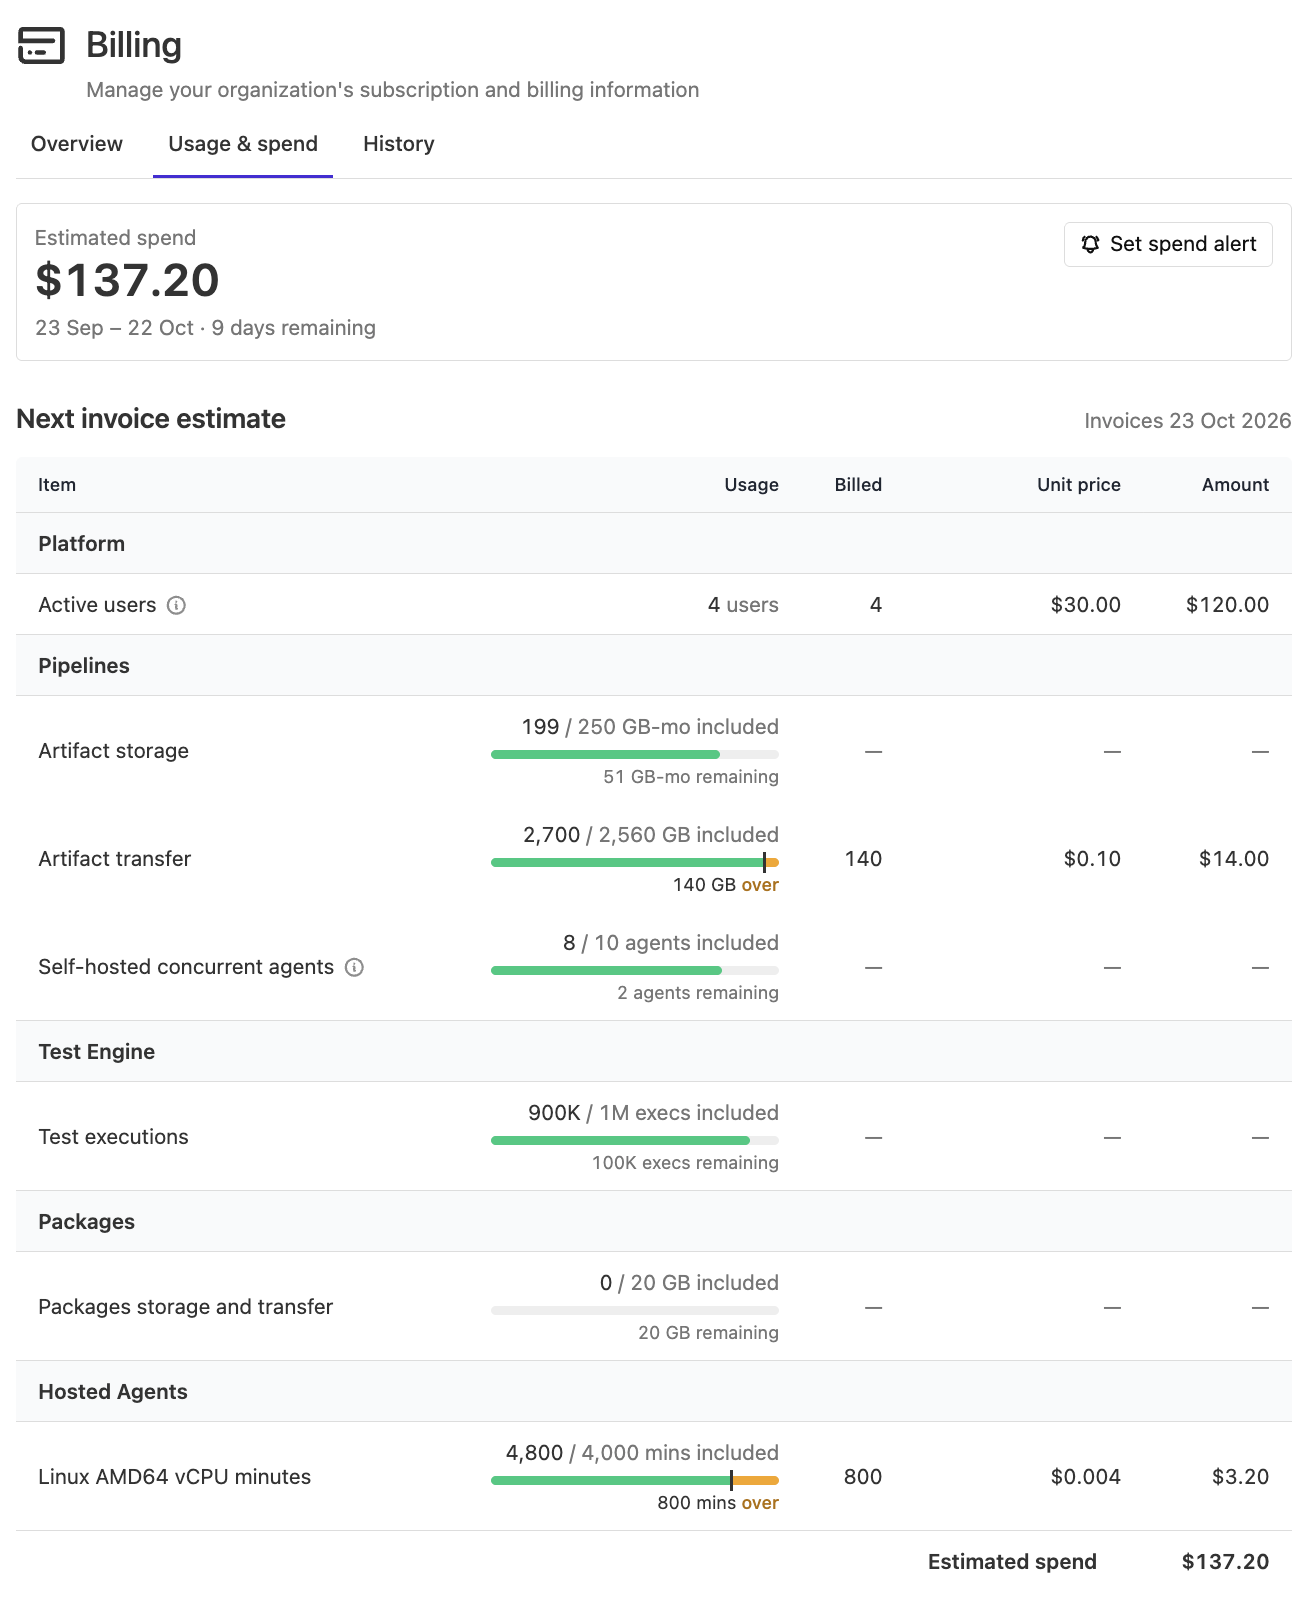The image size is (1312, 1604).
Task: Click the Item column header
Action: coord(57,485)
